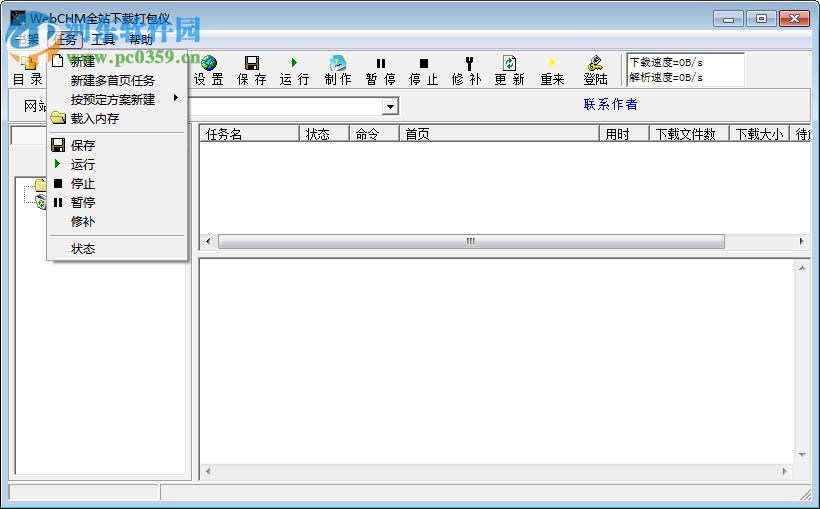Screen dimensions: 820x509
Task: Open the 按预定方案新建 submenu
Action: click(x=117, y=99)
